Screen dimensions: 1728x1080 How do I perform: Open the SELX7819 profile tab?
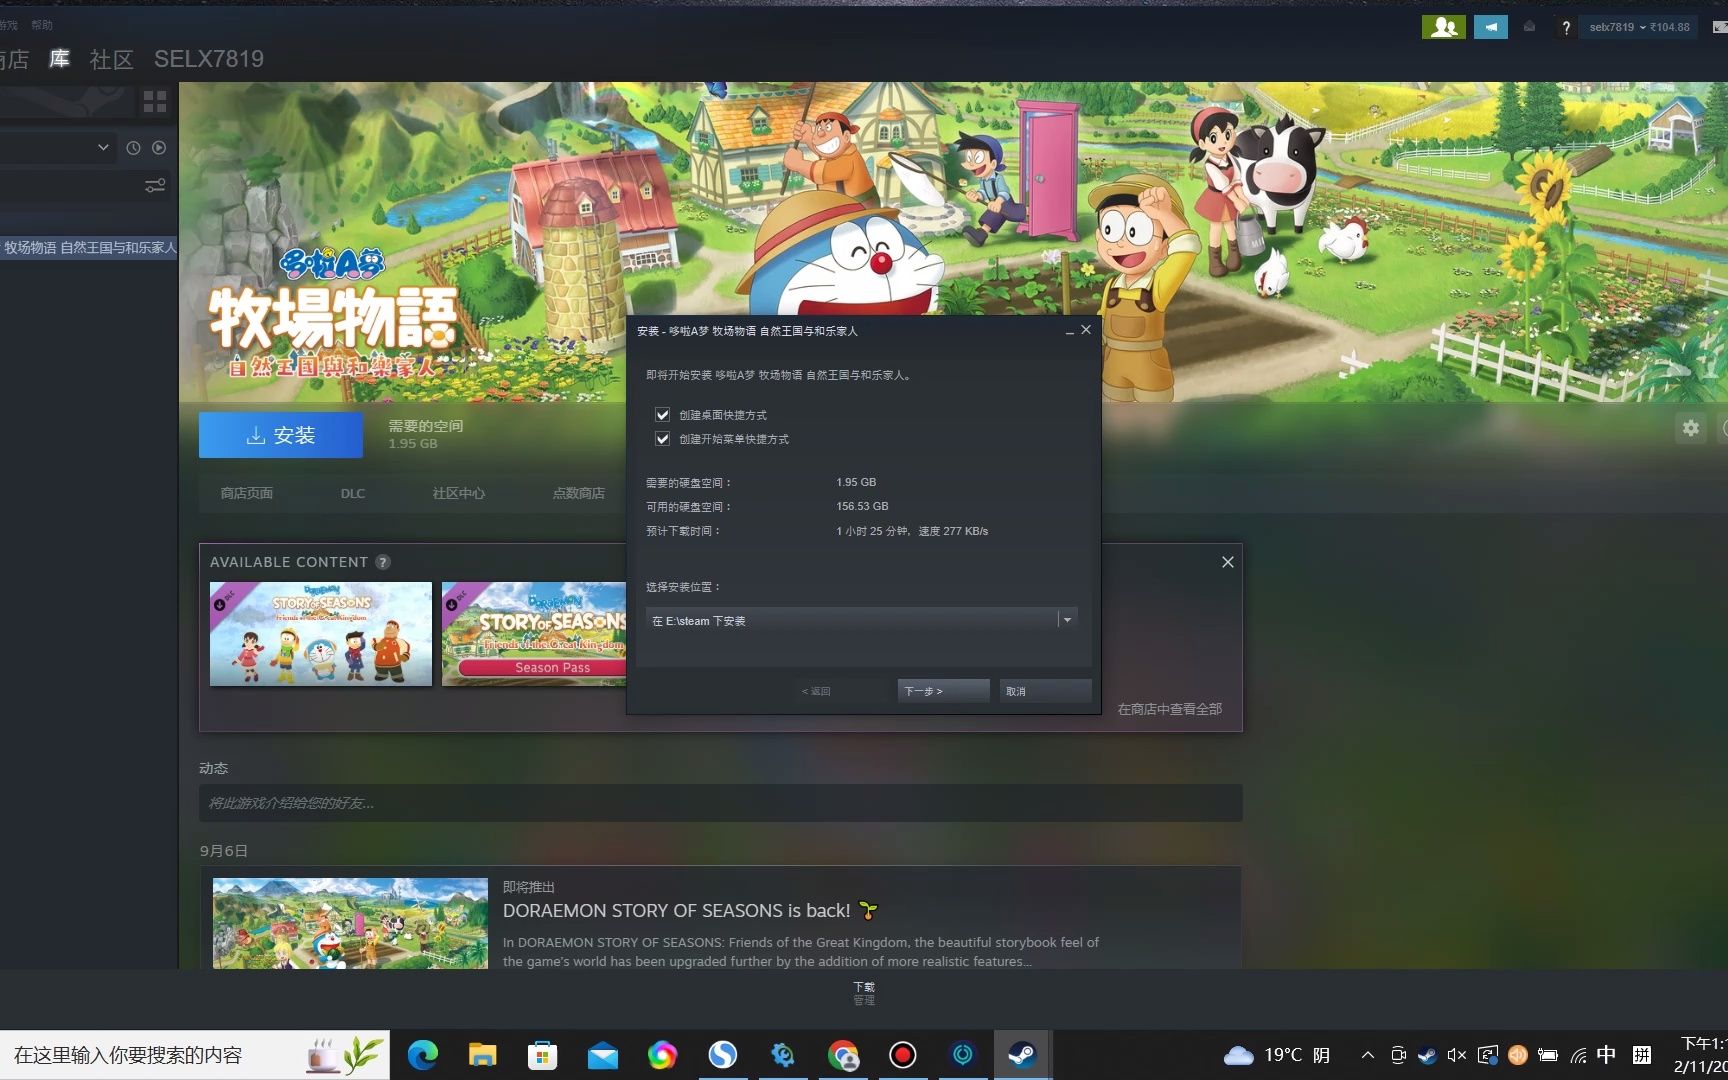coord(209,59)
